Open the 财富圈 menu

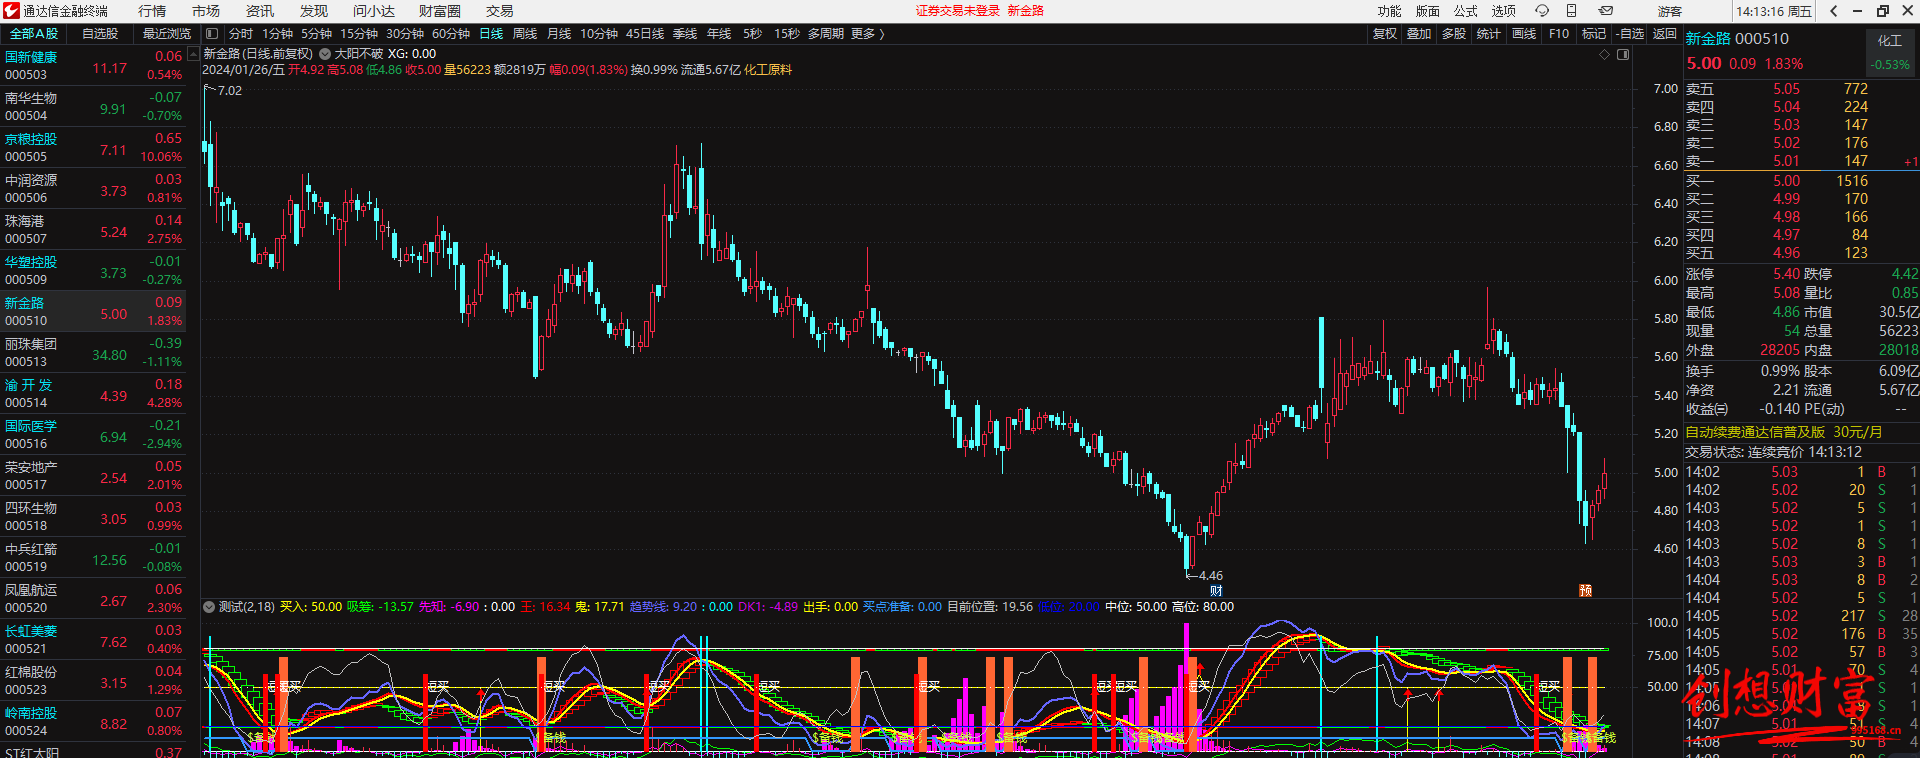[440, 11]
